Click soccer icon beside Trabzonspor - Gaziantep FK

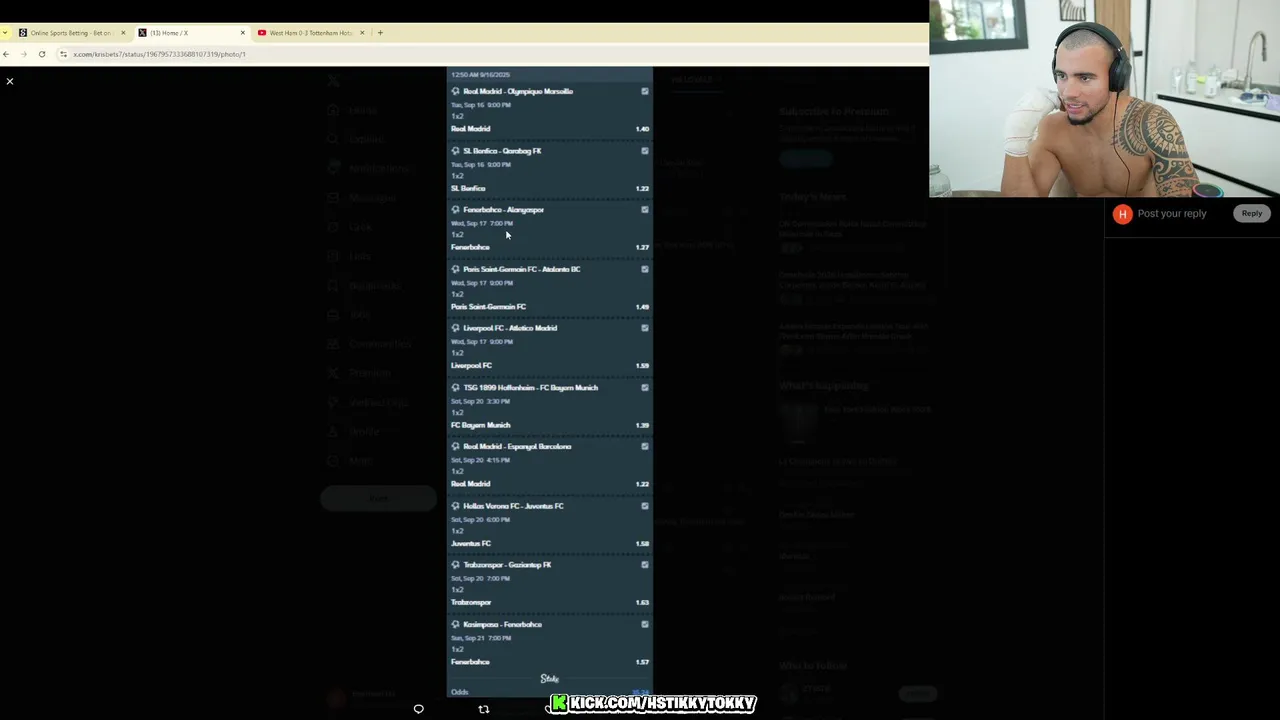pyautogui.click(x=456, y=565)
